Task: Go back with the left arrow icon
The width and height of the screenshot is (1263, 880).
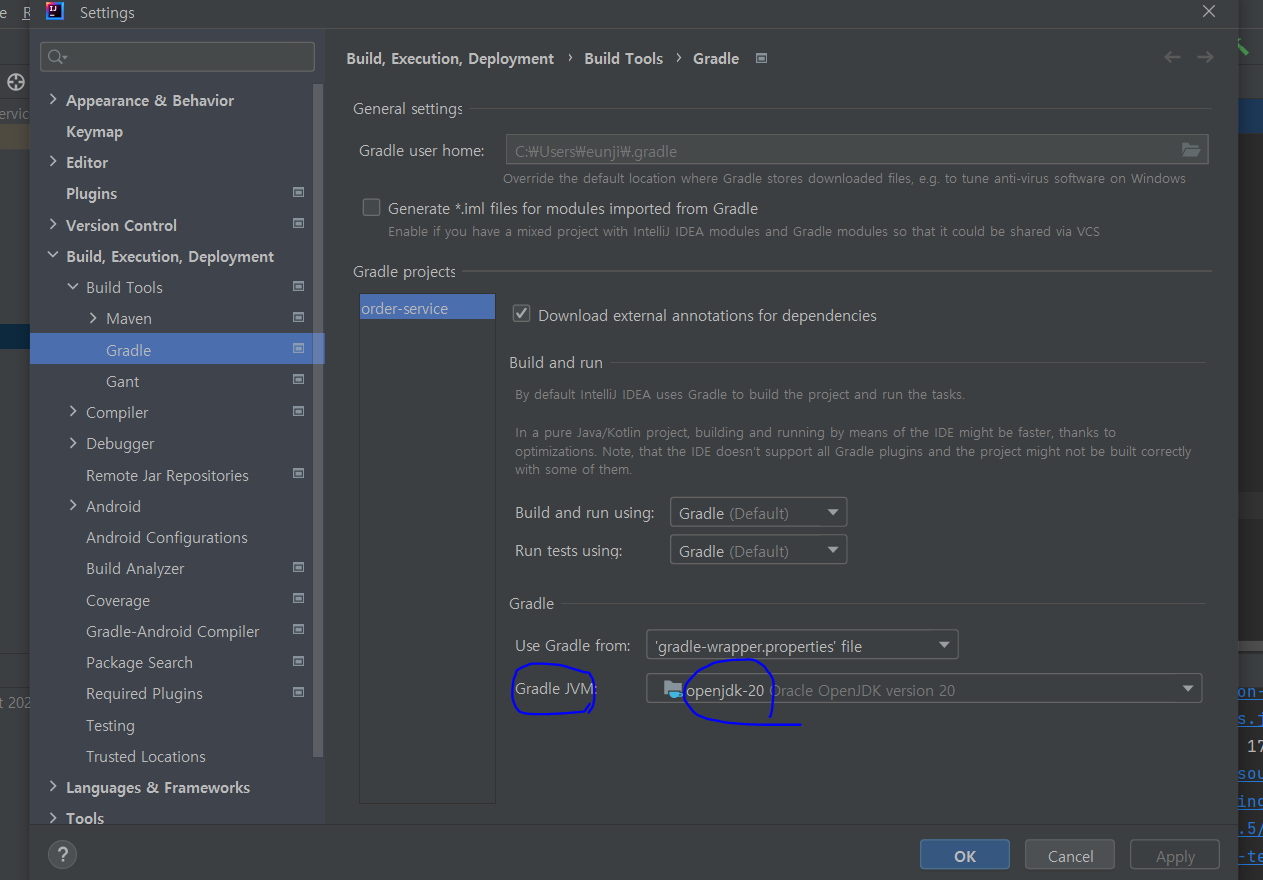Action: coord(1172,57)
